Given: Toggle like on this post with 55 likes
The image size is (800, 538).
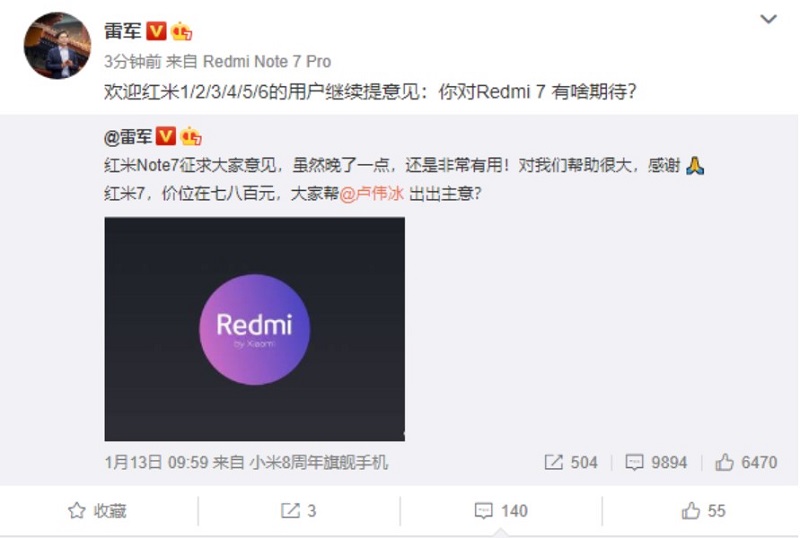Looking at the screenshot, I should [x=704, y=510].
